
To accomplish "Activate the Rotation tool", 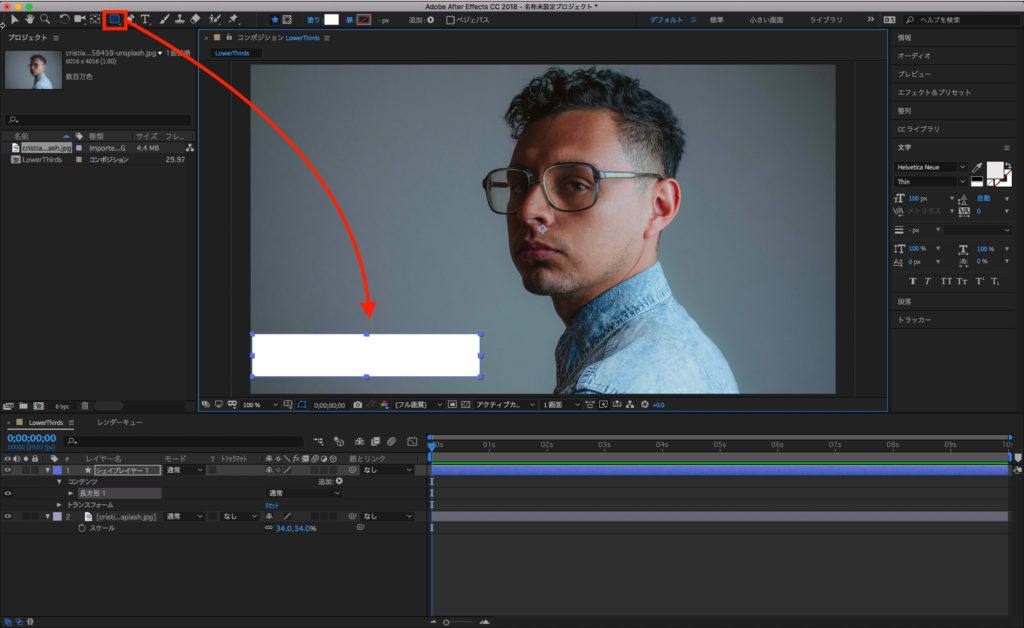I will tap(64, 19).
